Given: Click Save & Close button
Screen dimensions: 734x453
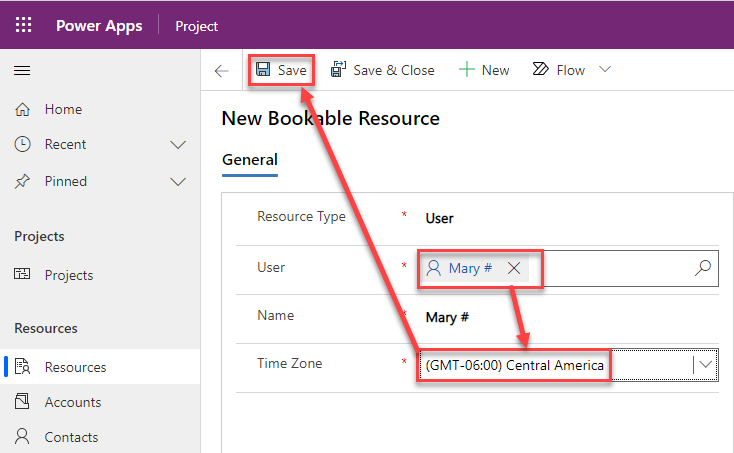Looking at the screenshot, I should point(383,70).
